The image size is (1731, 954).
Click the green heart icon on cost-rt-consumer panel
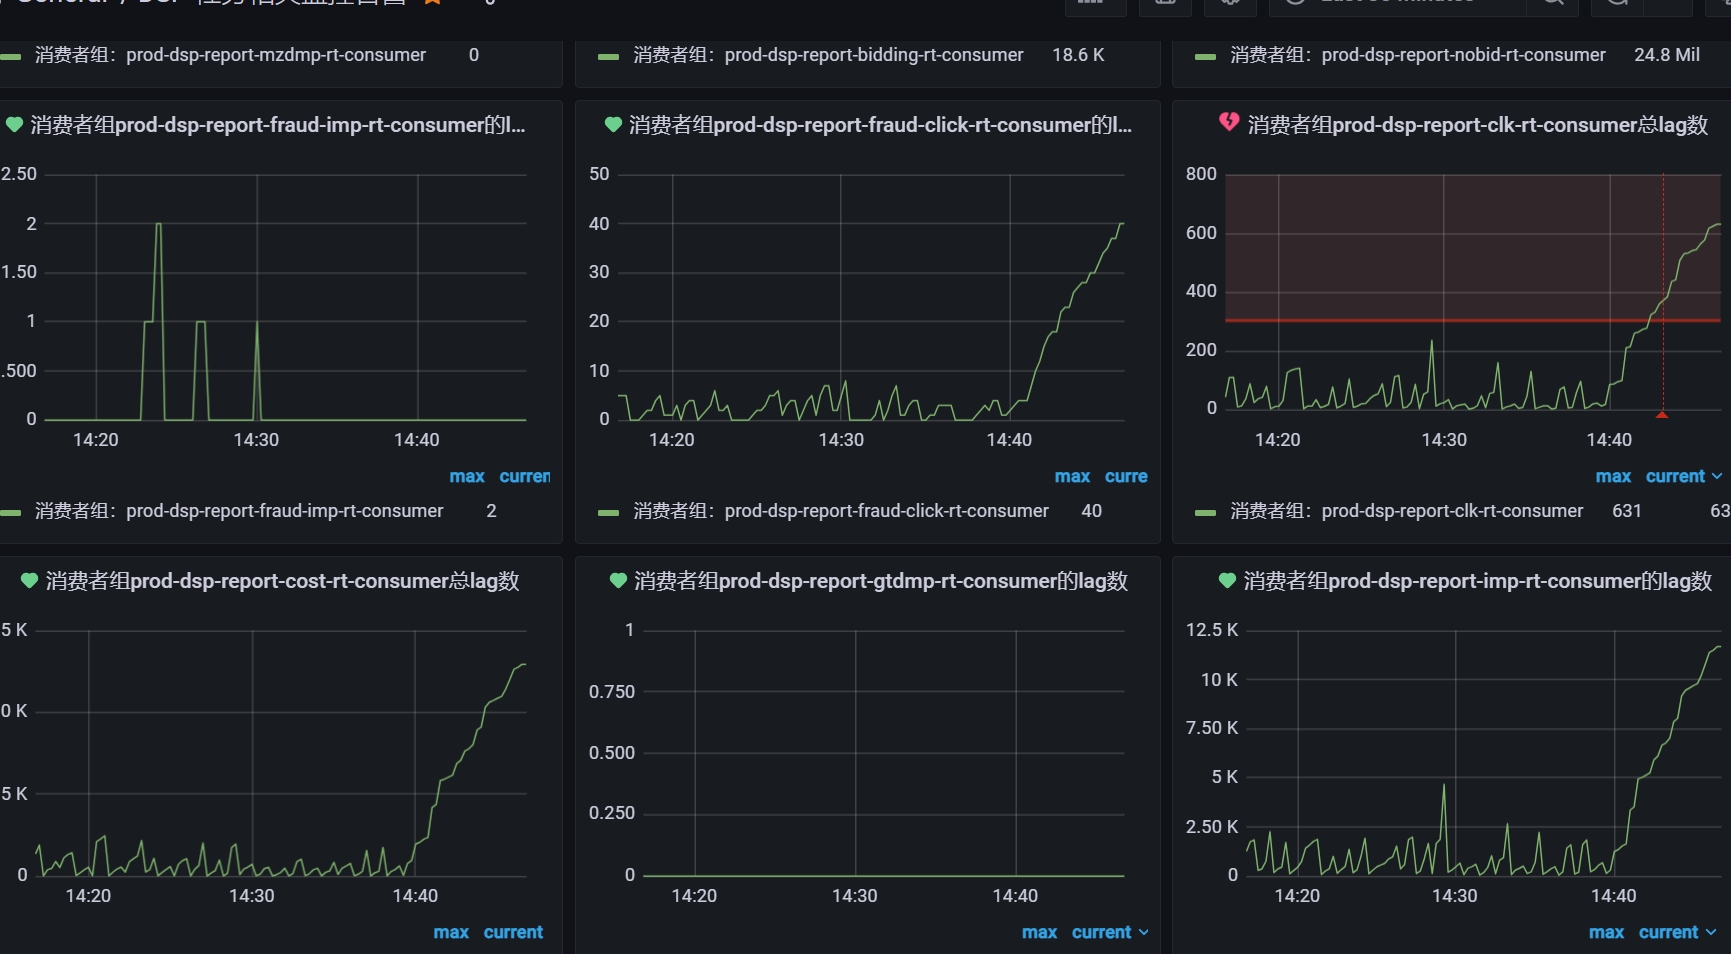[29, 581]
